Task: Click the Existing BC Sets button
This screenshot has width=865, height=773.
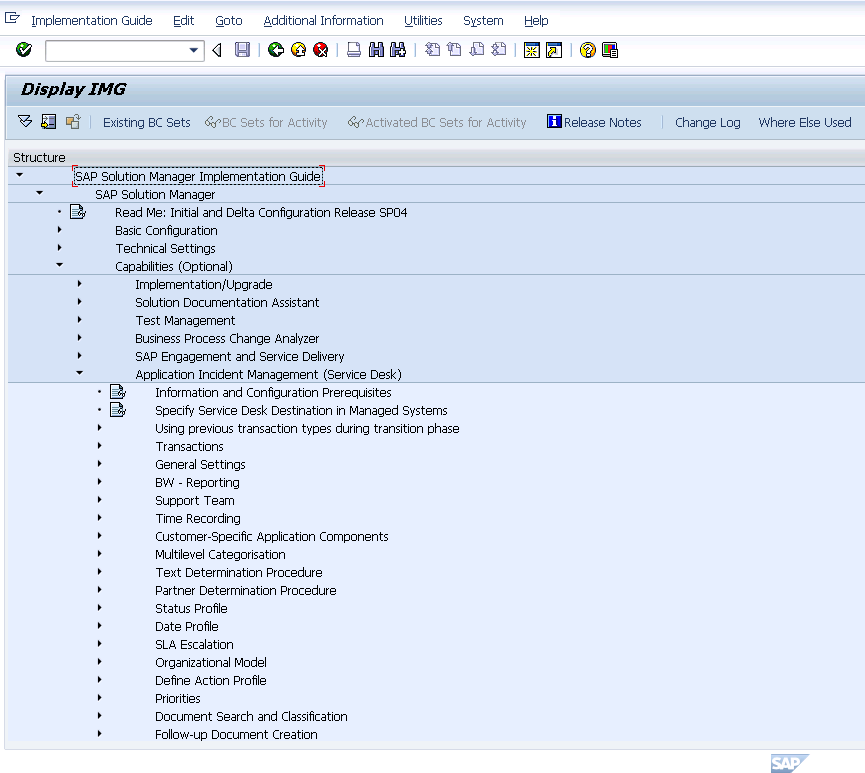Action: 146,122
